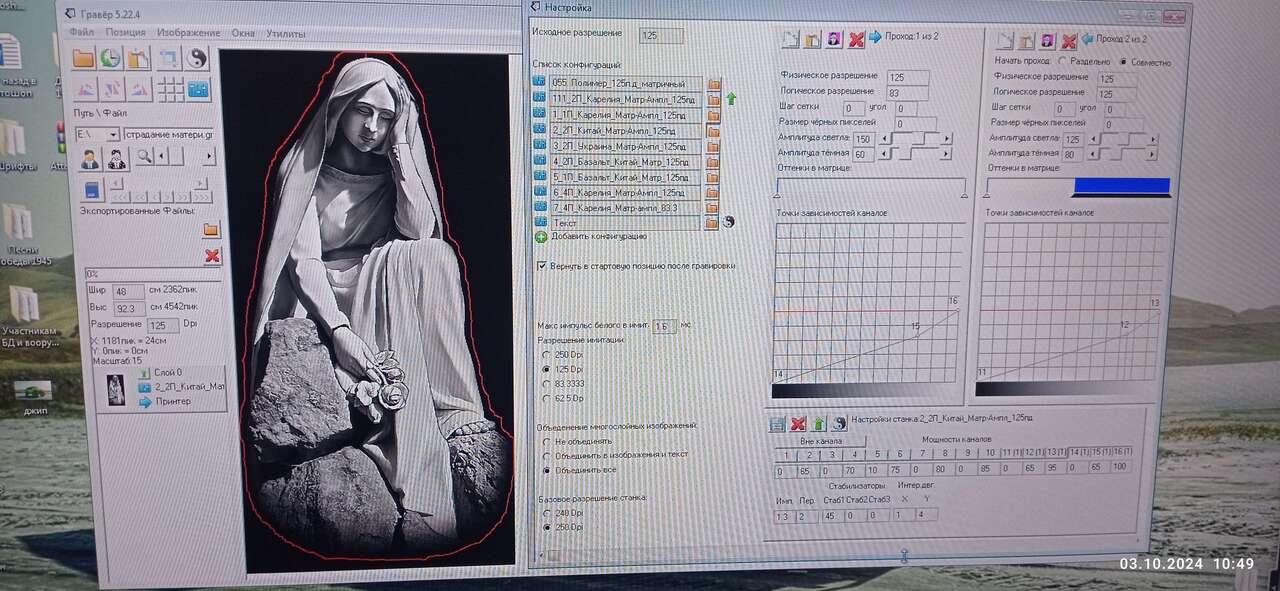The height and width of the screenshot is (591, 1280).
Task: Click the orange open-folder icon in Гравёр toolbar
Action: (84, 58)
